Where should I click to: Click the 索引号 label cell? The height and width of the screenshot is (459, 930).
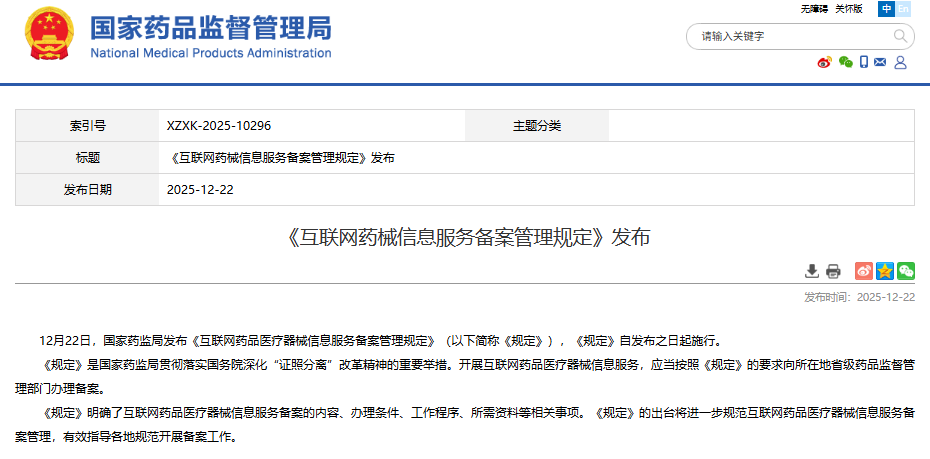pos(87,126)
